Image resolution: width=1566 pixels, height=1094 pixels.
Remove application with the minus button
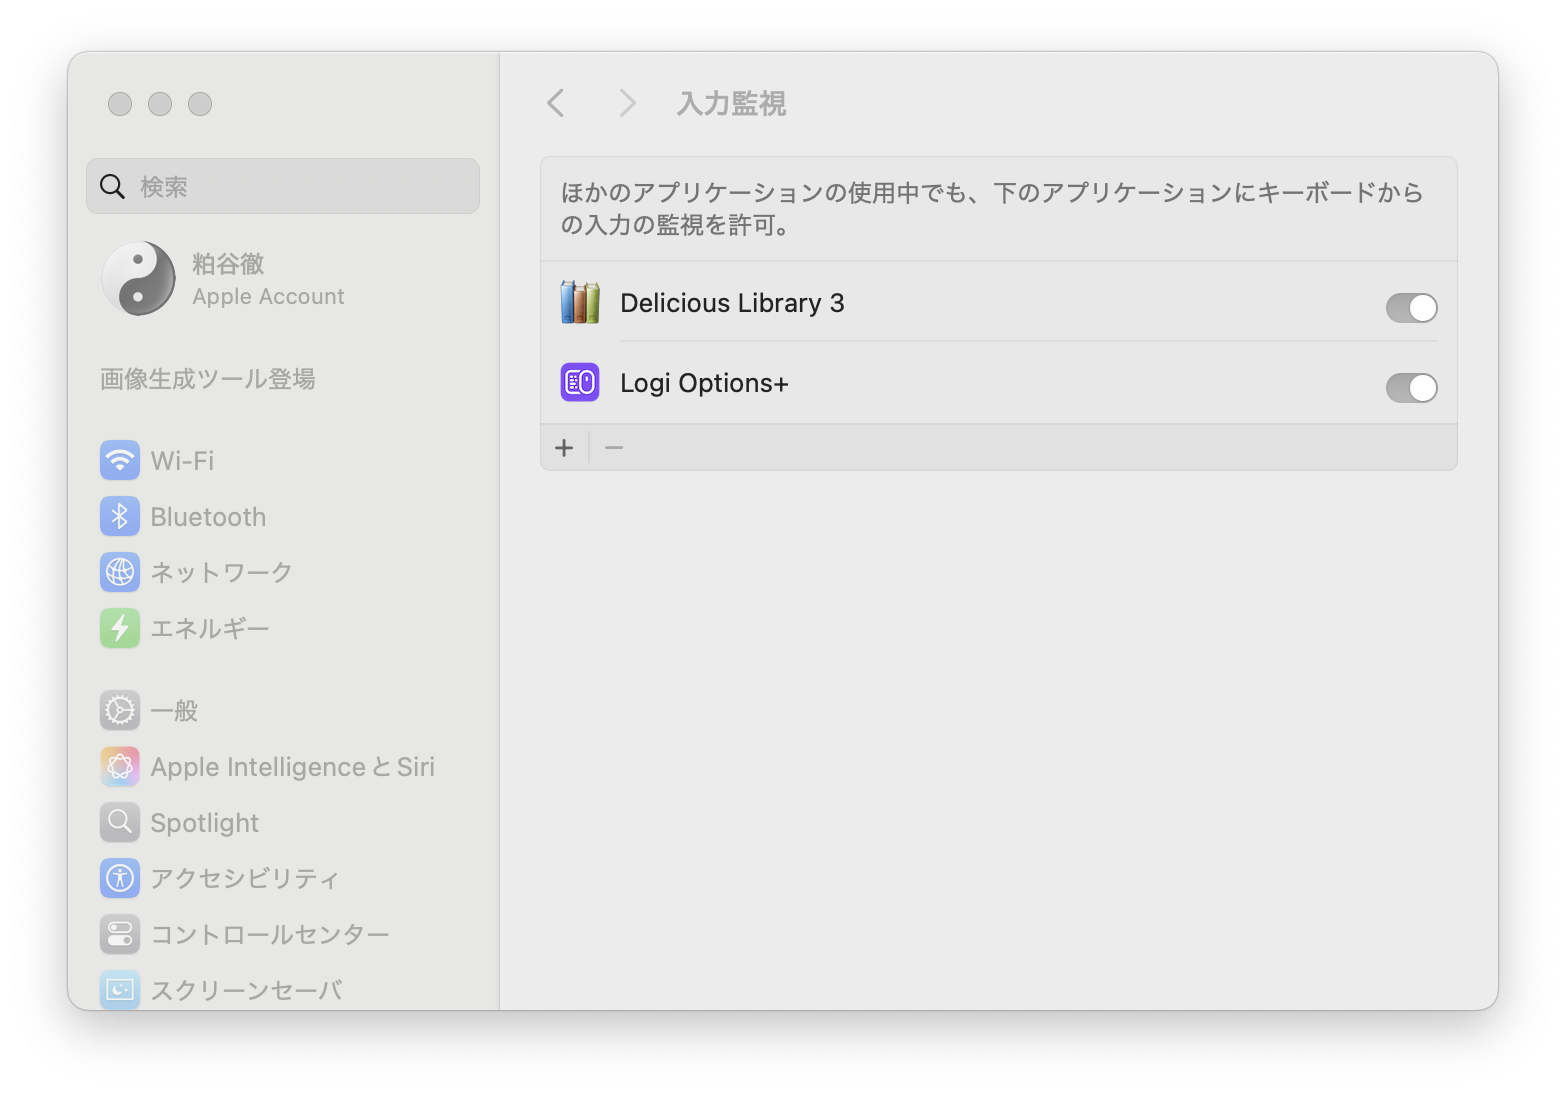[x=614, y=448]
